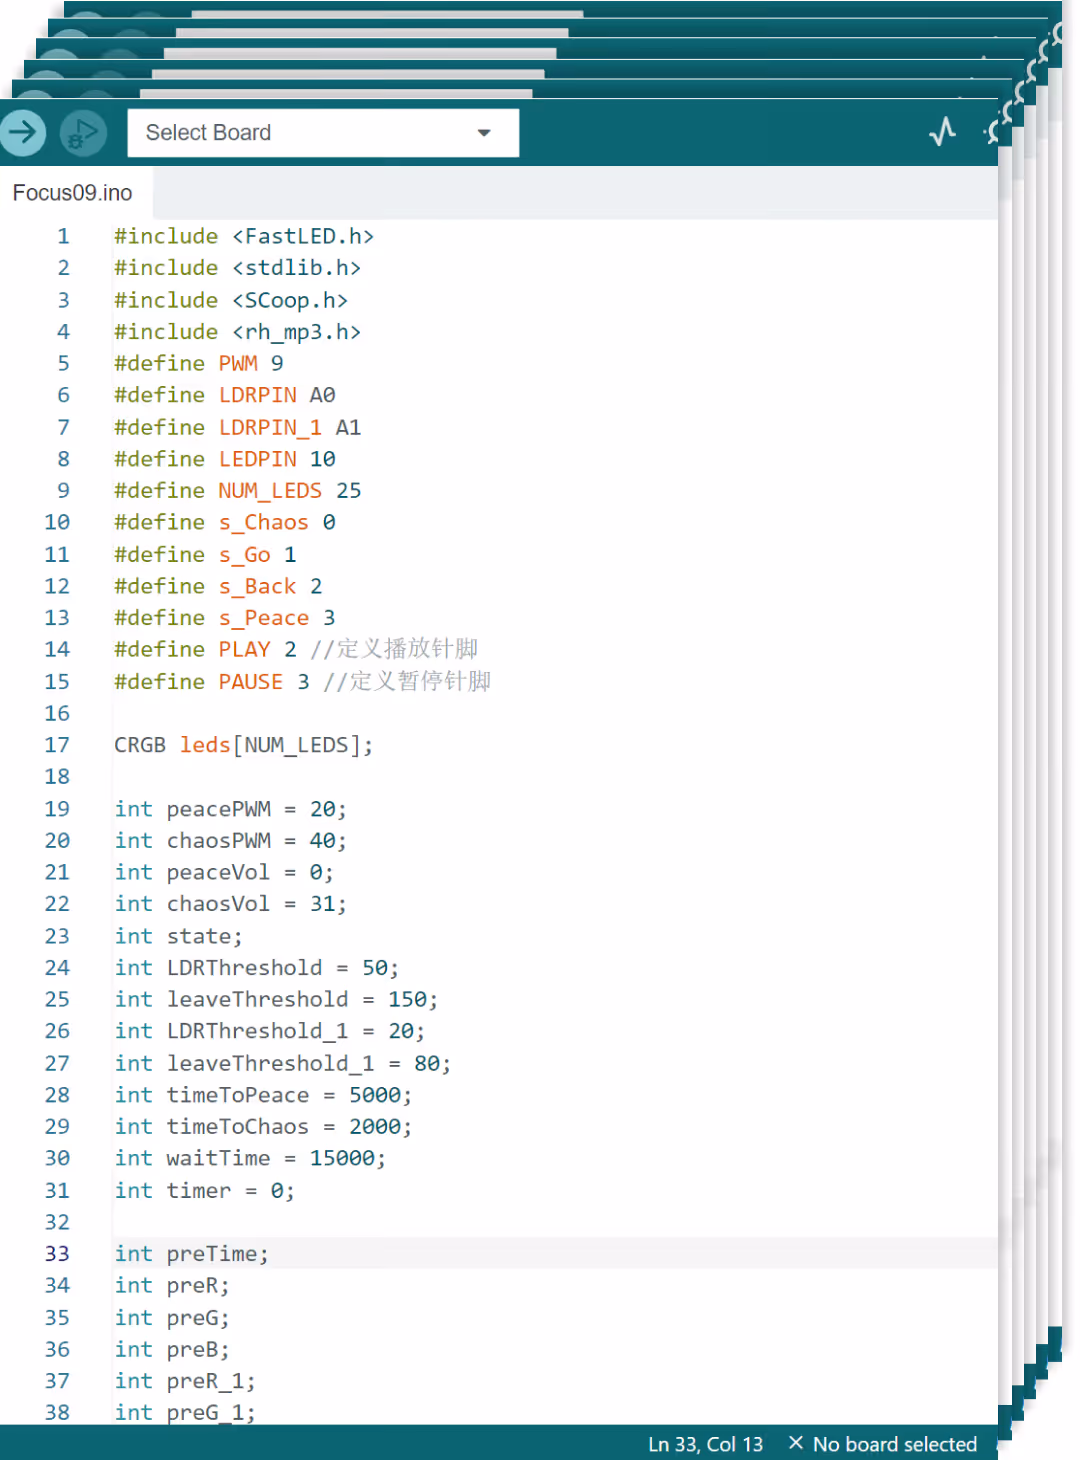Click the waveform icon in the toolbar
The image size is (1080, 1460).
(941, 131)
